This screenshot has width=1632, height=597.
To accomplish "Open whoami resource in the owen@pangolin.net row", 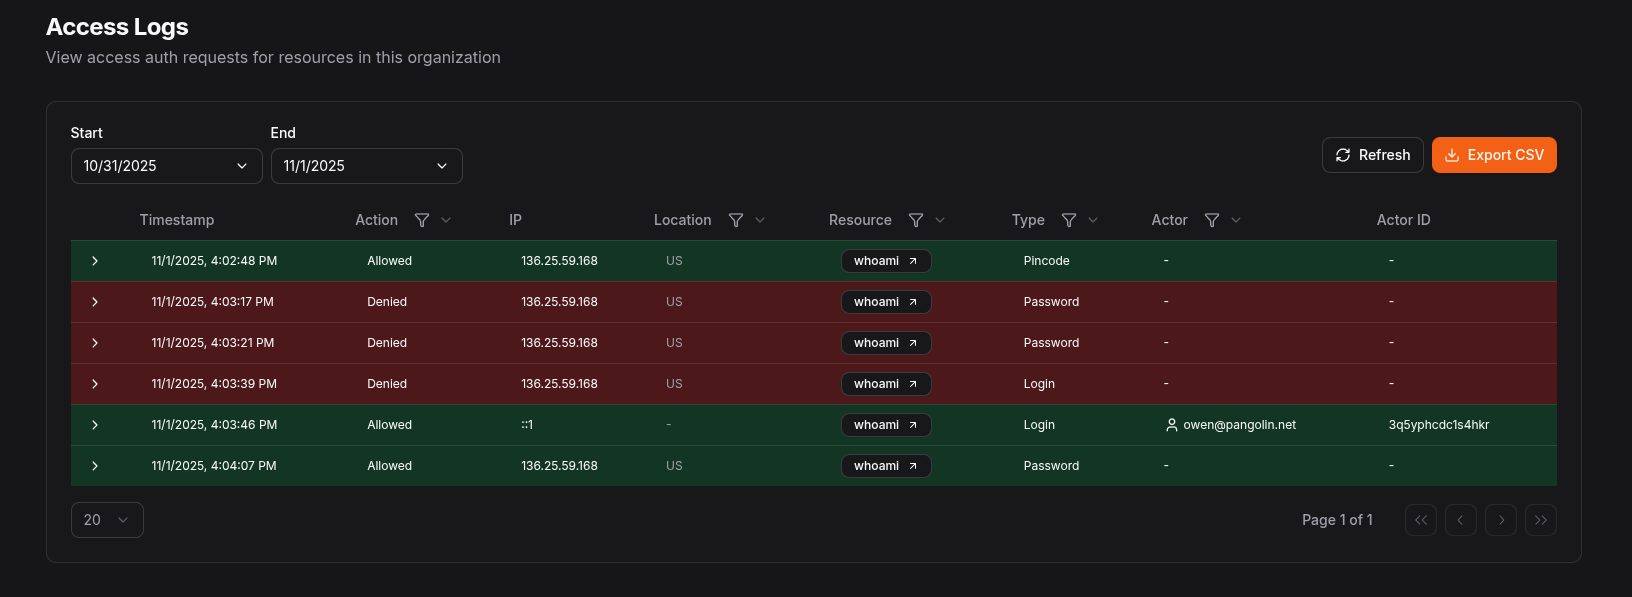I will click(x=885, y=425).
